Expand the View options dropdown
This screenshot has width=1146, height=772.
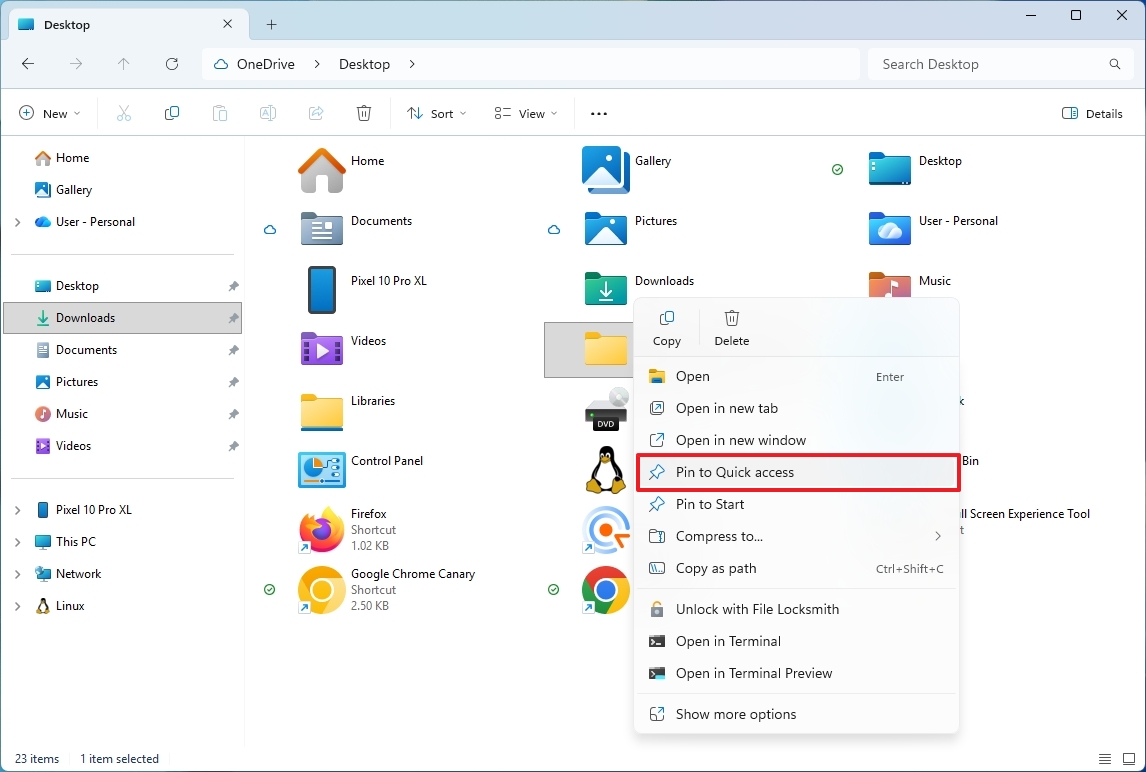click(524, 113)
